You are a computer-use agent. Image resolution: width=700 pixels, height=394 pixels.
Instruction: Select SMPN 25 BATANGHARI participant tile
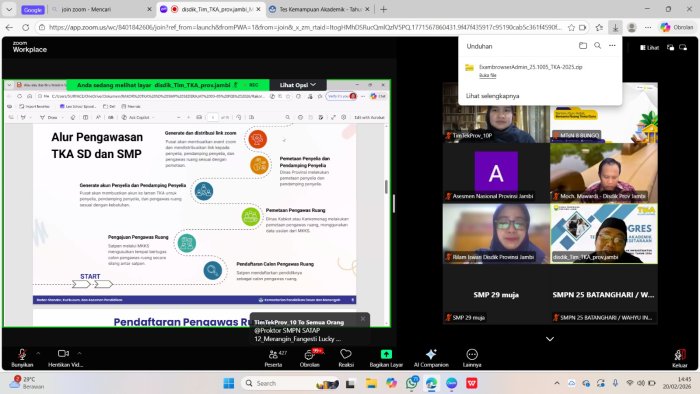604,294
